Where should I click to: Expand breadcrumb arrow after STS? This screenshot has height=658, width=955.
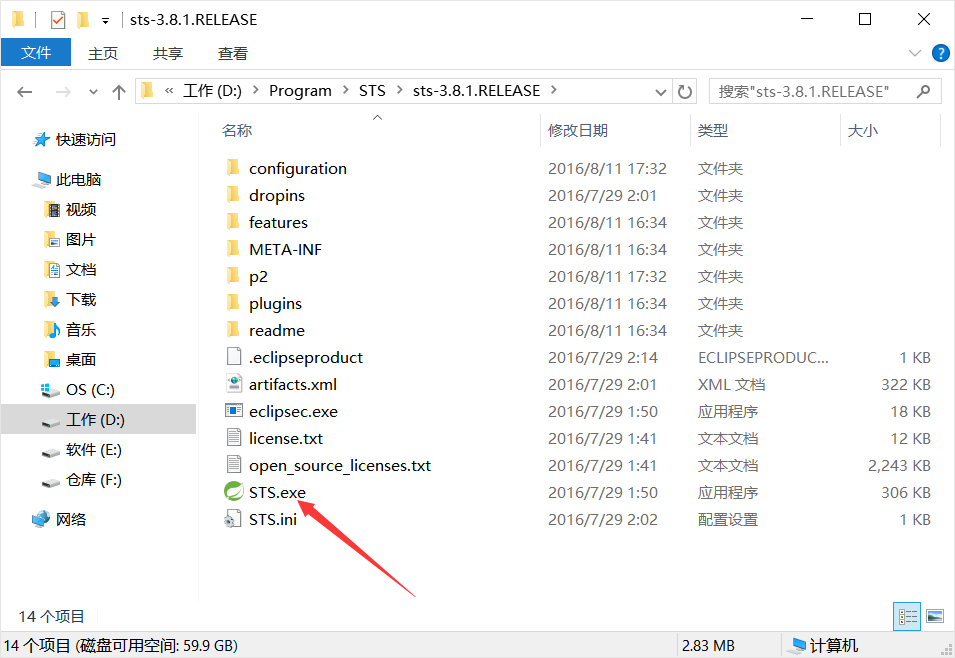(x=400, y=90)
